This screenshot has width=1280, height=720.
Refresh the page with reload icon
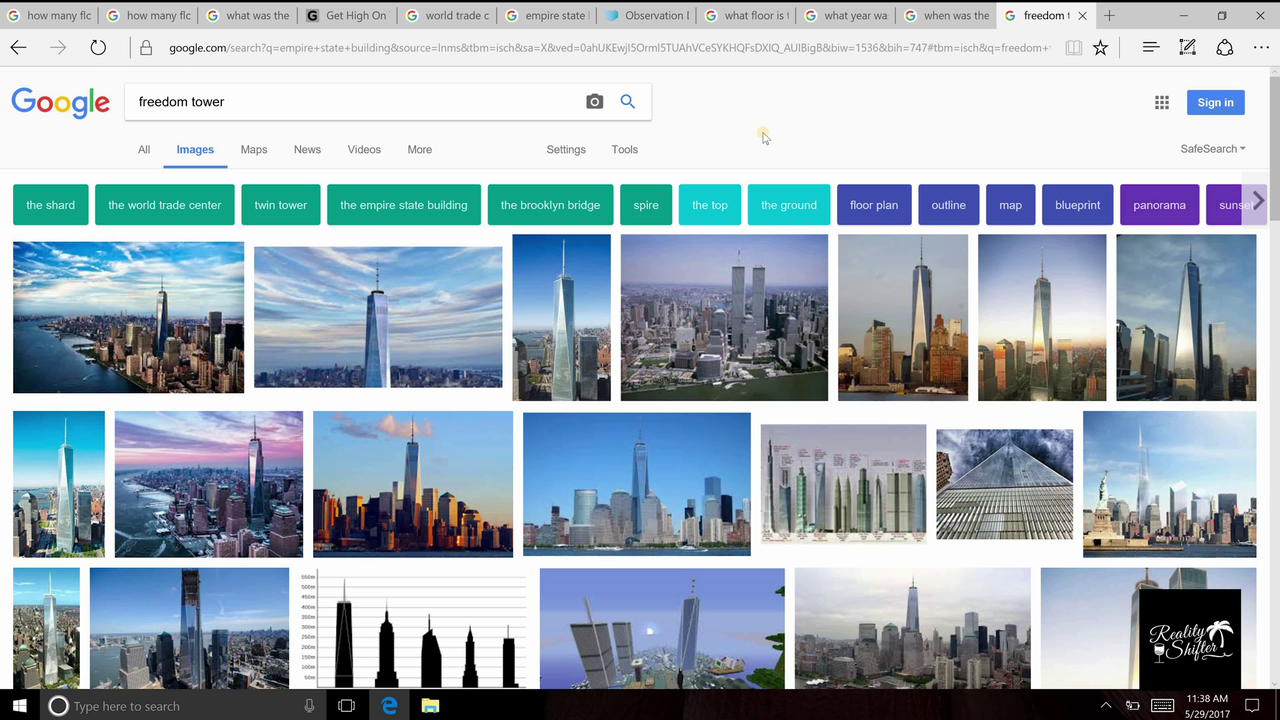[x=98, y=48]
